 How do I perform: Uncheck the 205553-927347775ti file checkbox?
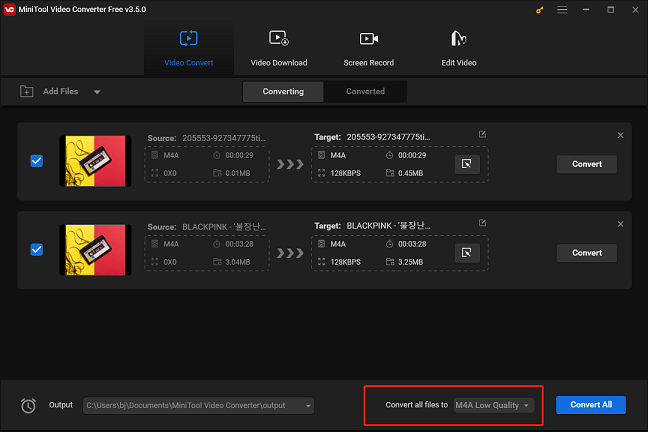37,161
